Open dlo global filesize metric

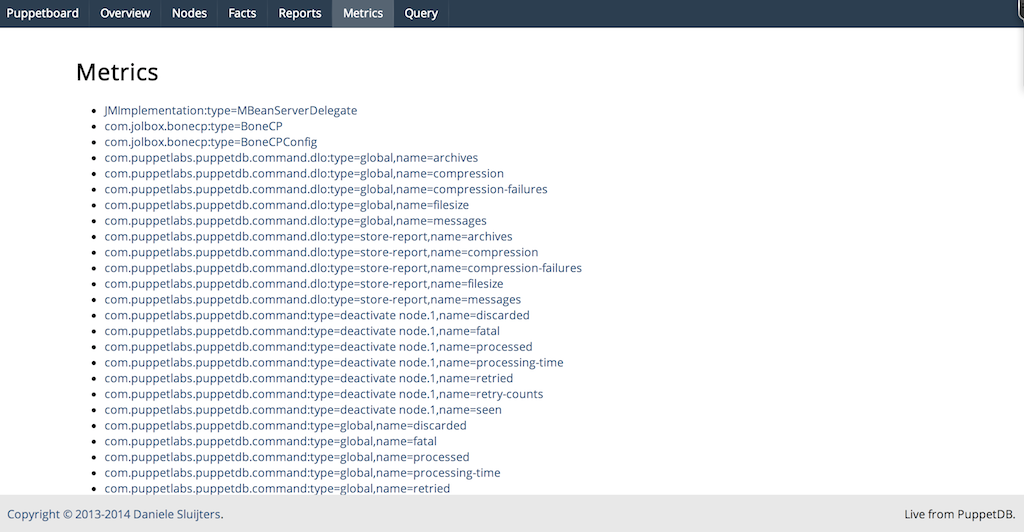click(286, 205)
